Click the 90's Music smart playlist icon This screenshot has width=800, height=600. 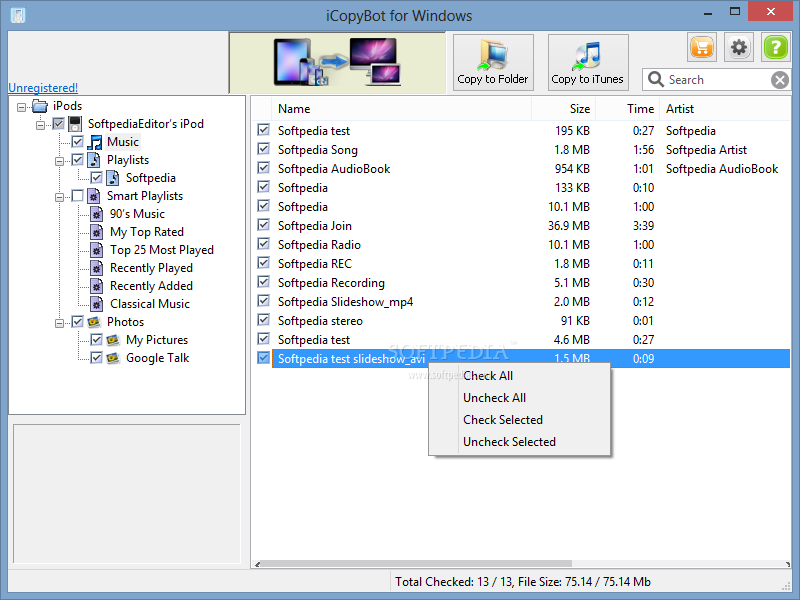[96, 214]
